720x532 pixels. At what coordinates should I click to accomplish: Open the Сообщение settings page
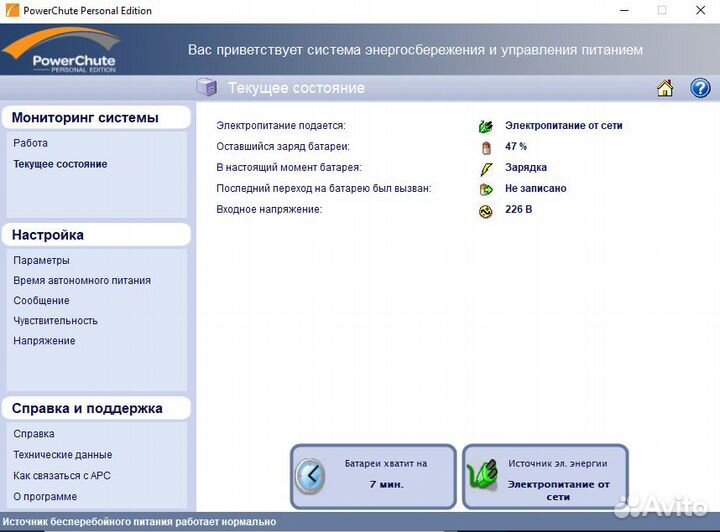click(x=41, y=301)
